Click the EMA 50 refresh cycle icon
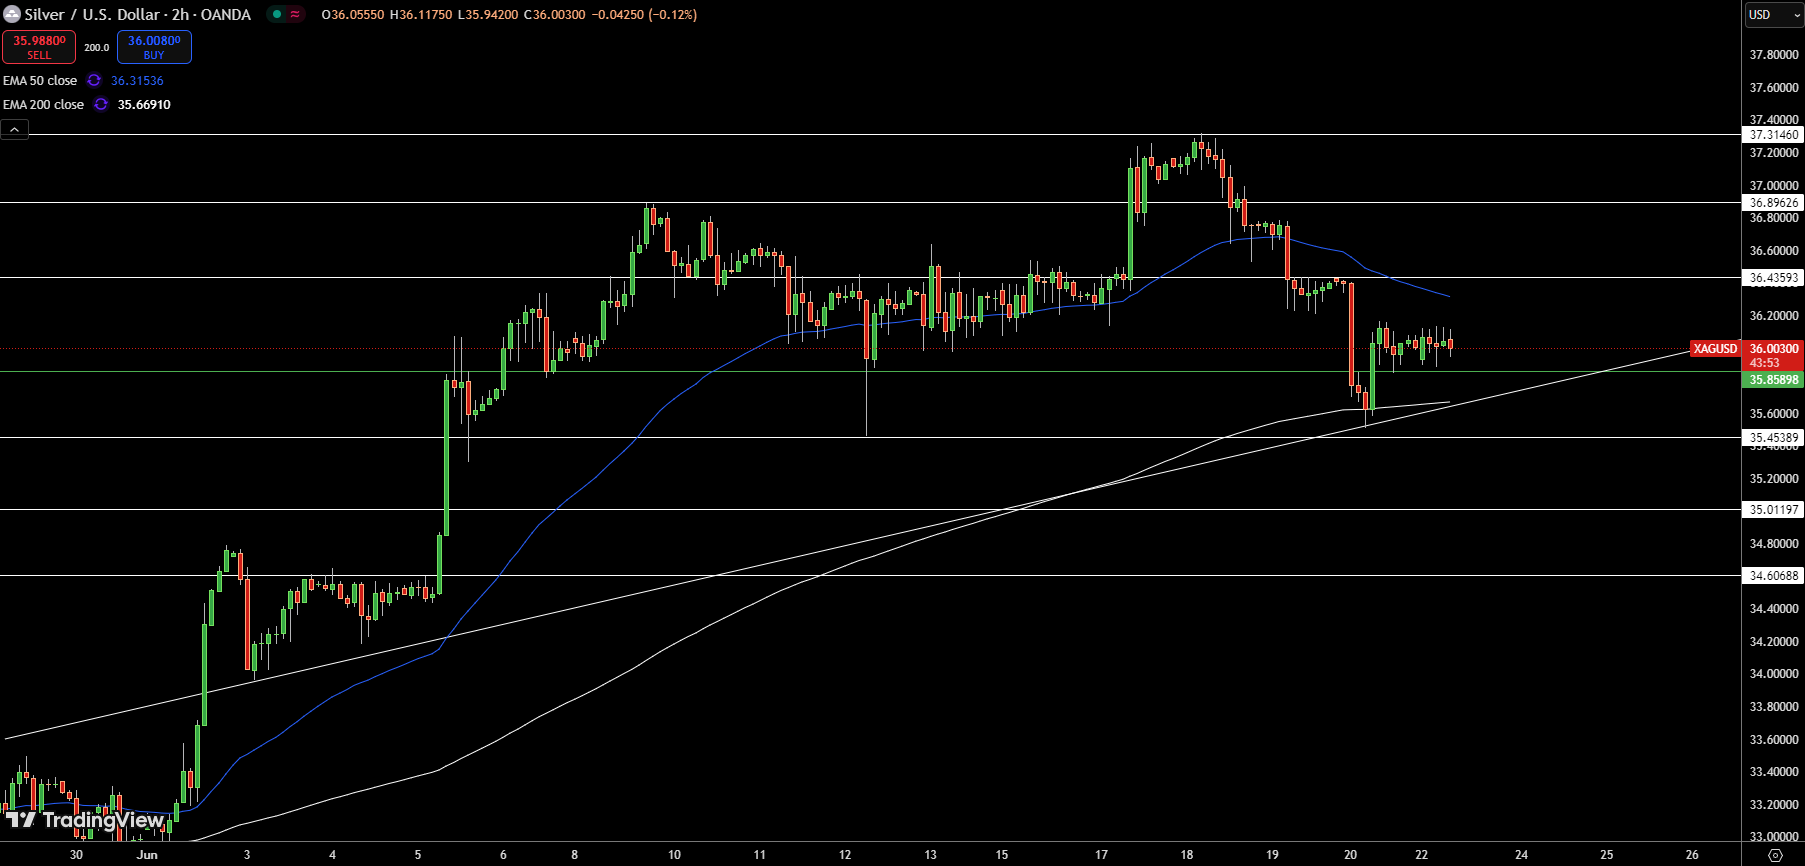Image resolution: width=1805 pixels, height=866 pixels. 94,80
